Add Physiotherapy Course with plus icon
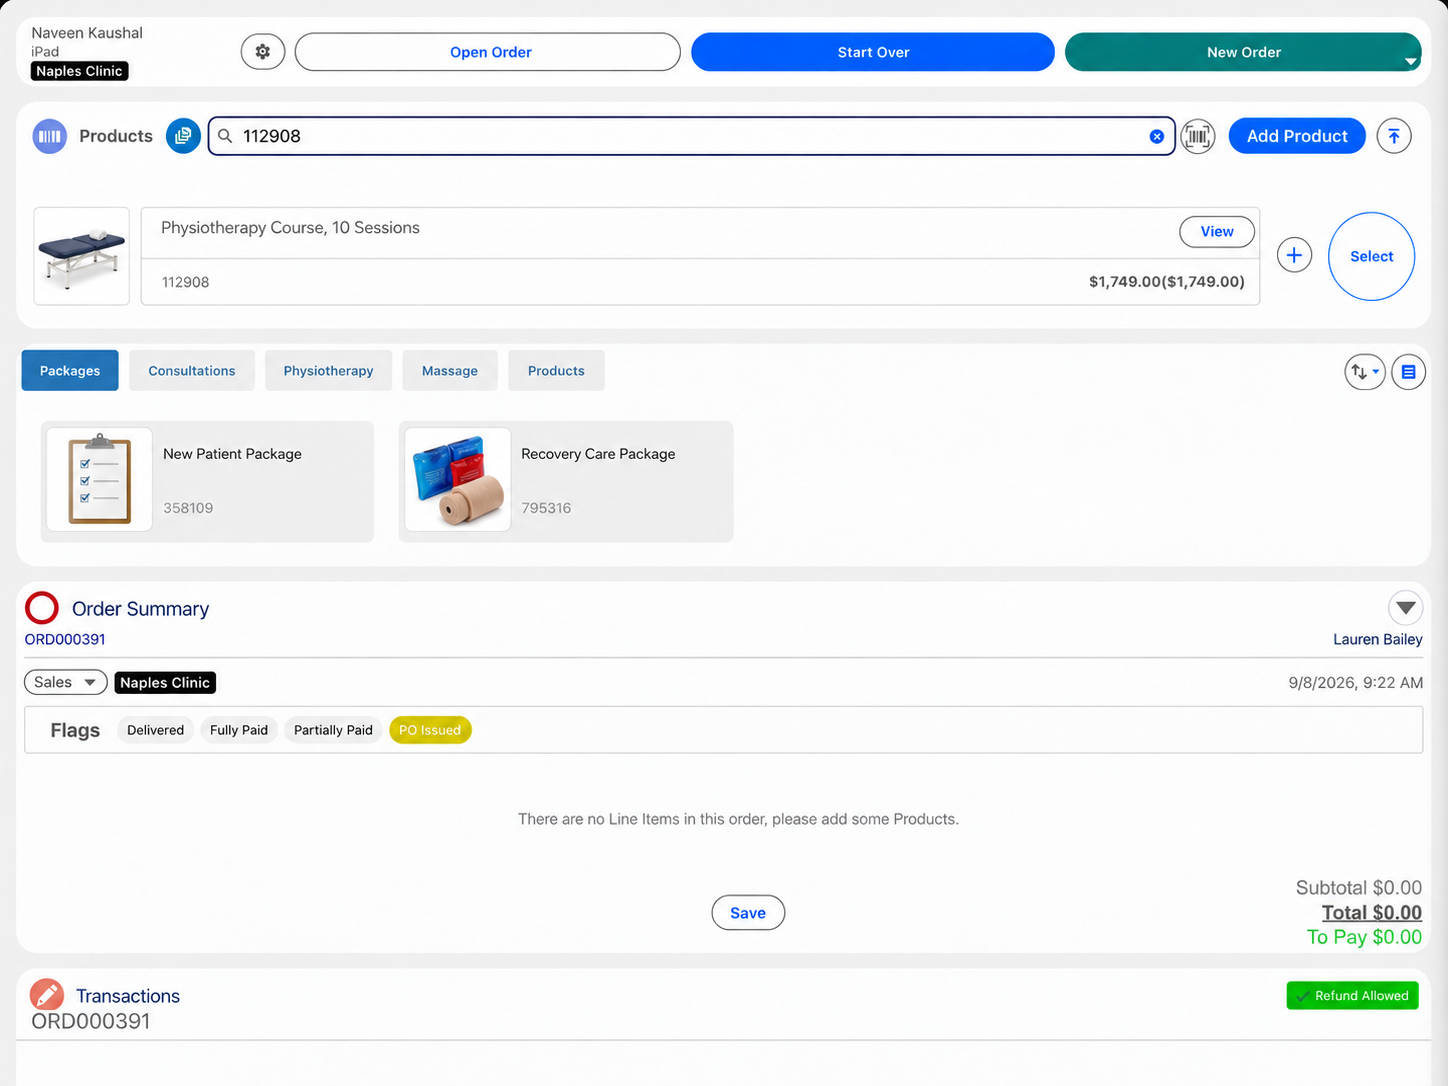Screen dimensions: 1448x1086 tap(1294, 255)
